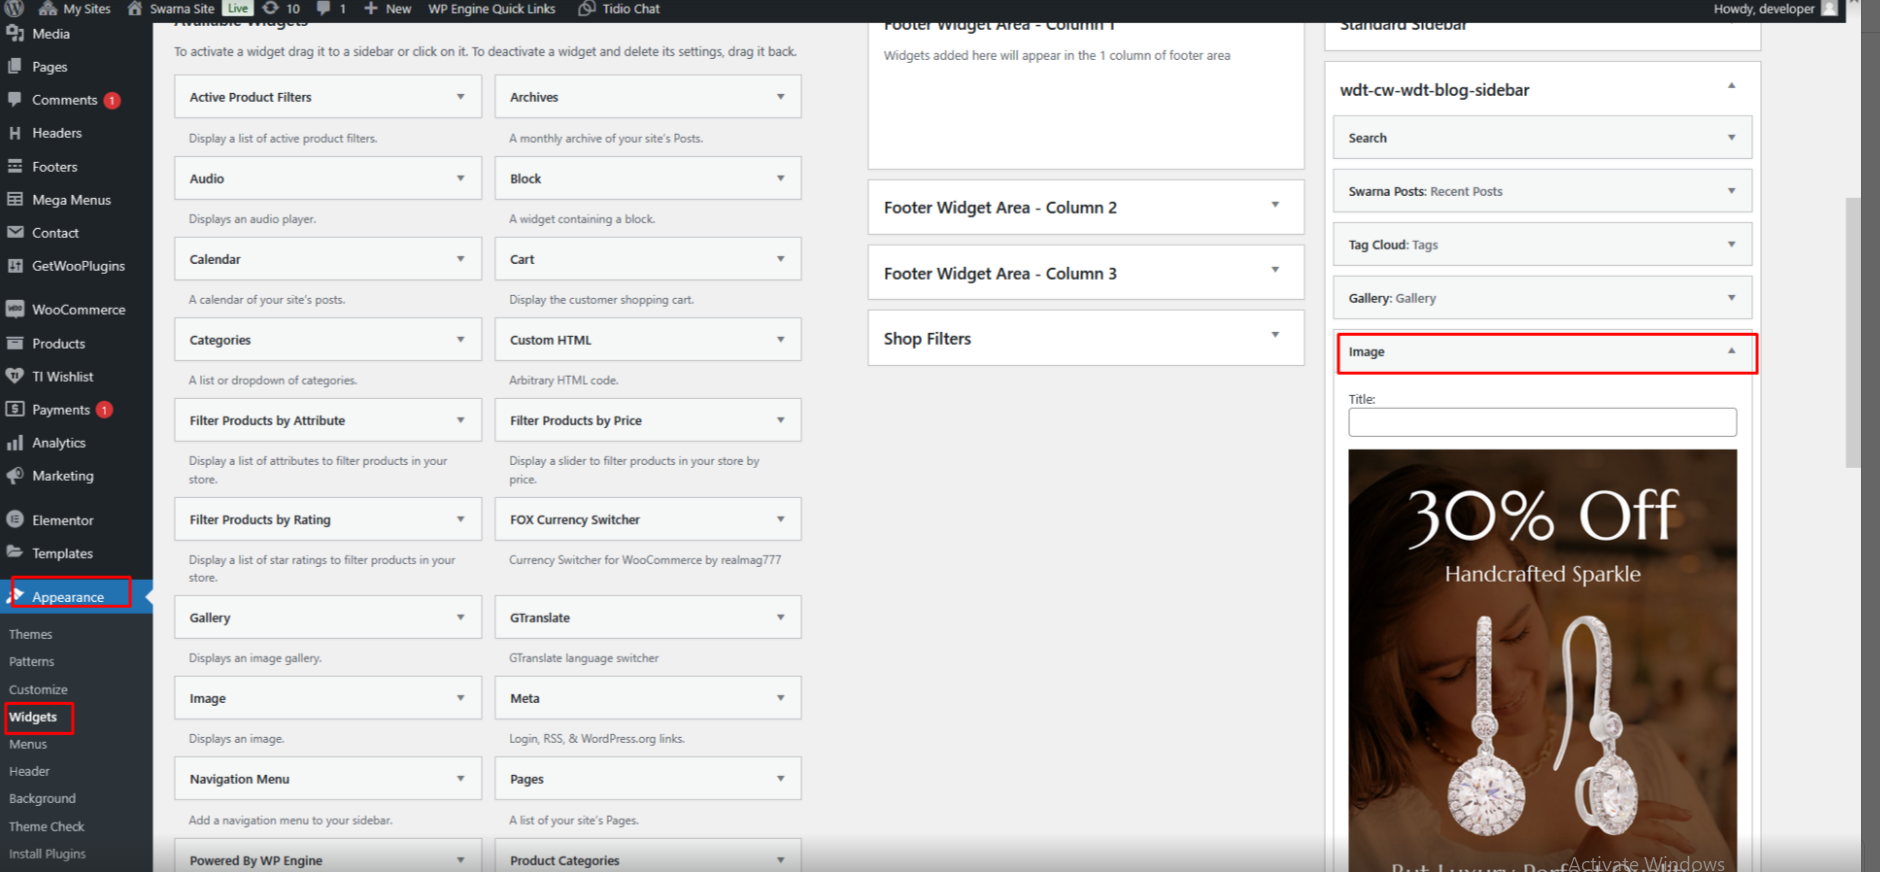Open the Customize submenu item
1880x872 pixels.
(38, 689)
